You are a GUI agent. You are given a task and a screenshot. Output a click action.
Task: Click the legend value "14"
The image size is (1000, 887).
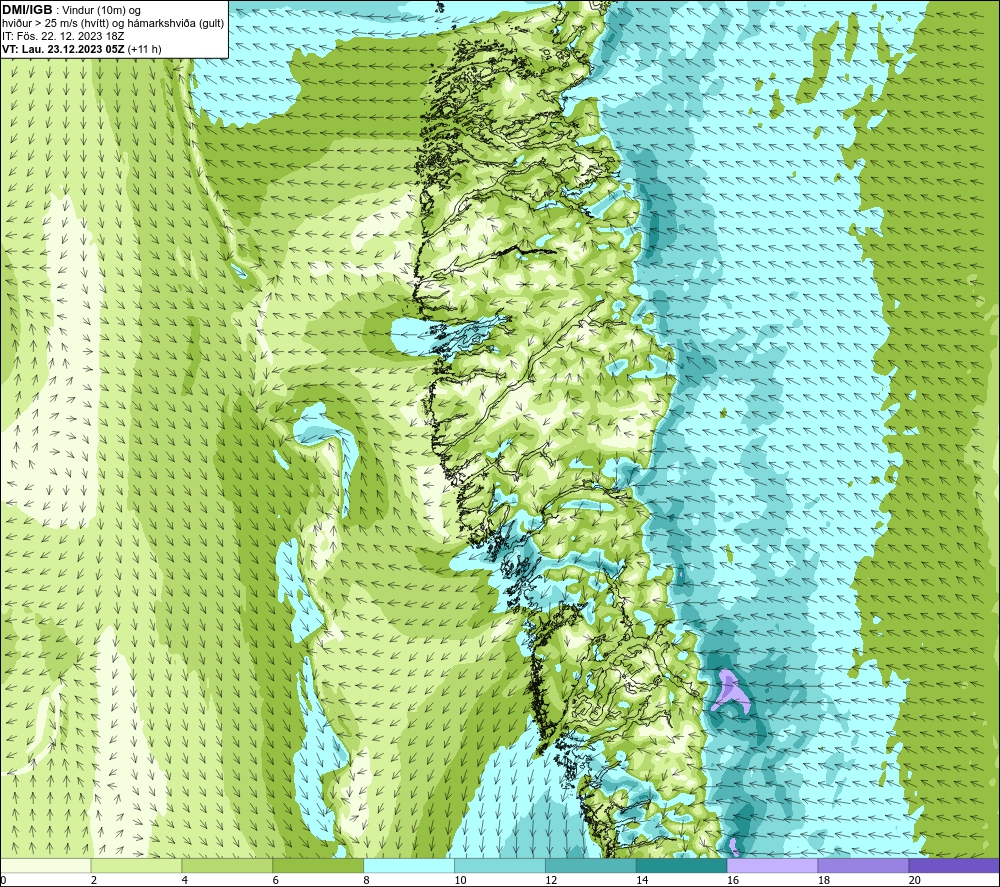[642, 880]
